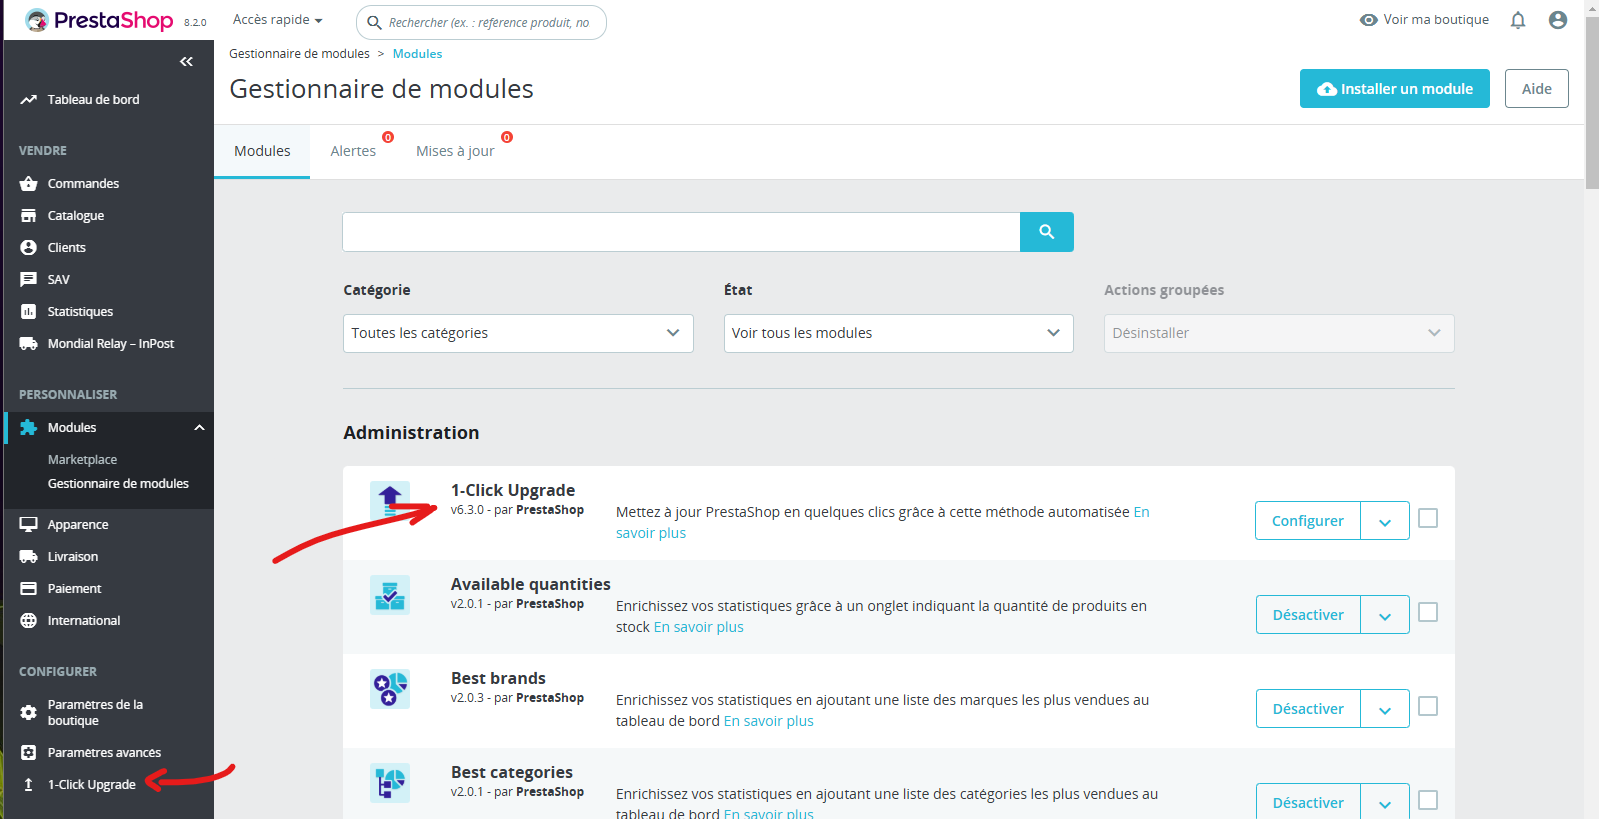Click the PrestaShop logo
The image size is (1599, 819).
(99, 20)
